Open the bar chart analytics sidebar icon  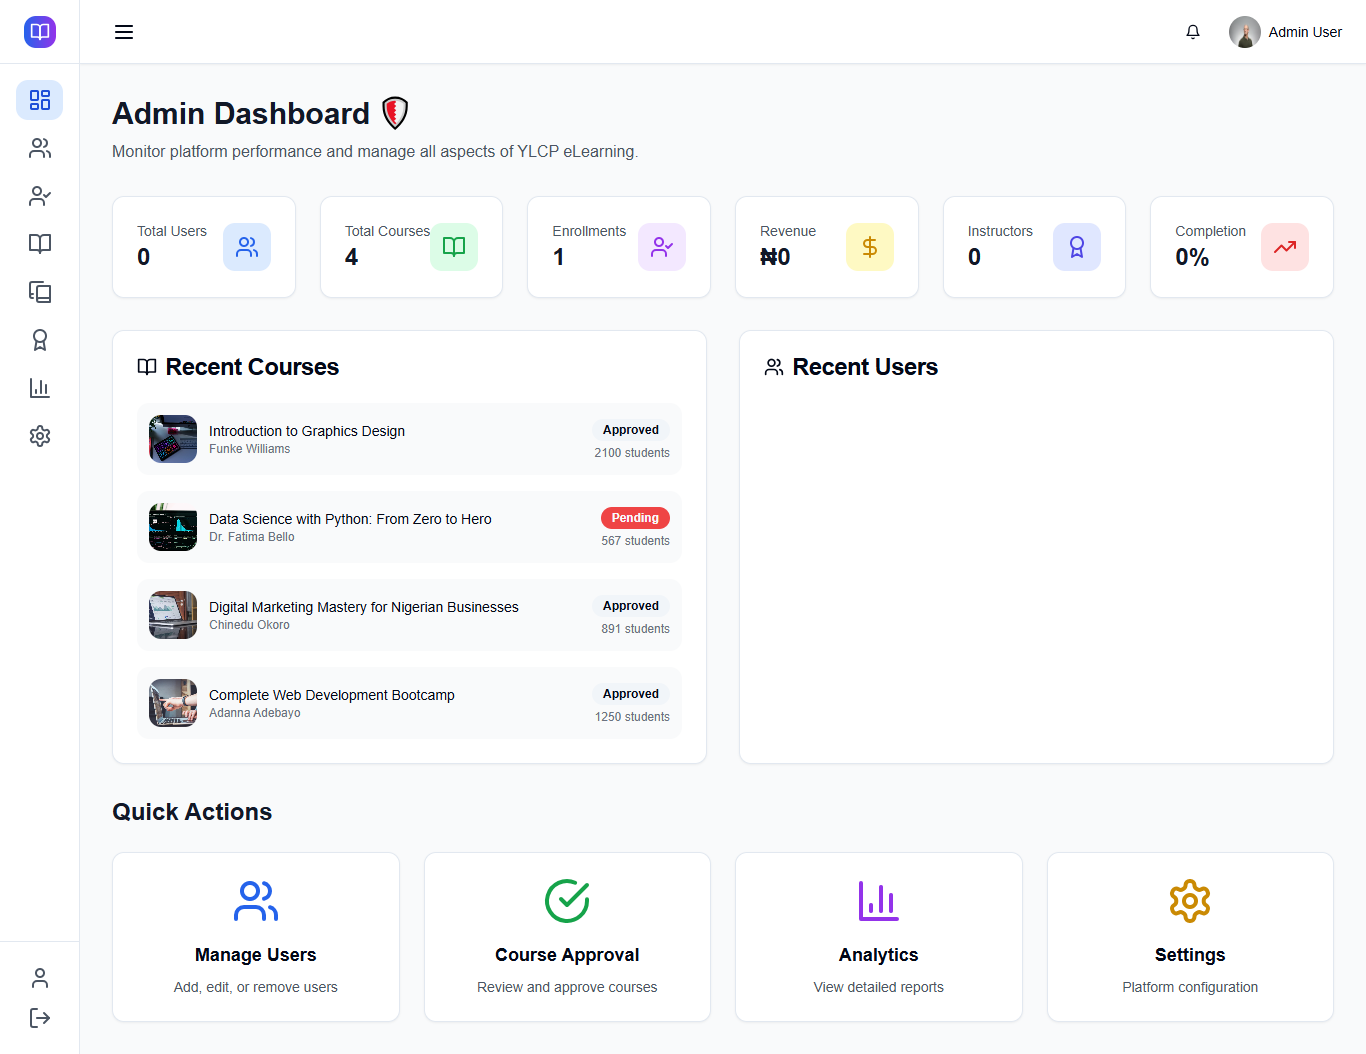(40, 388)
